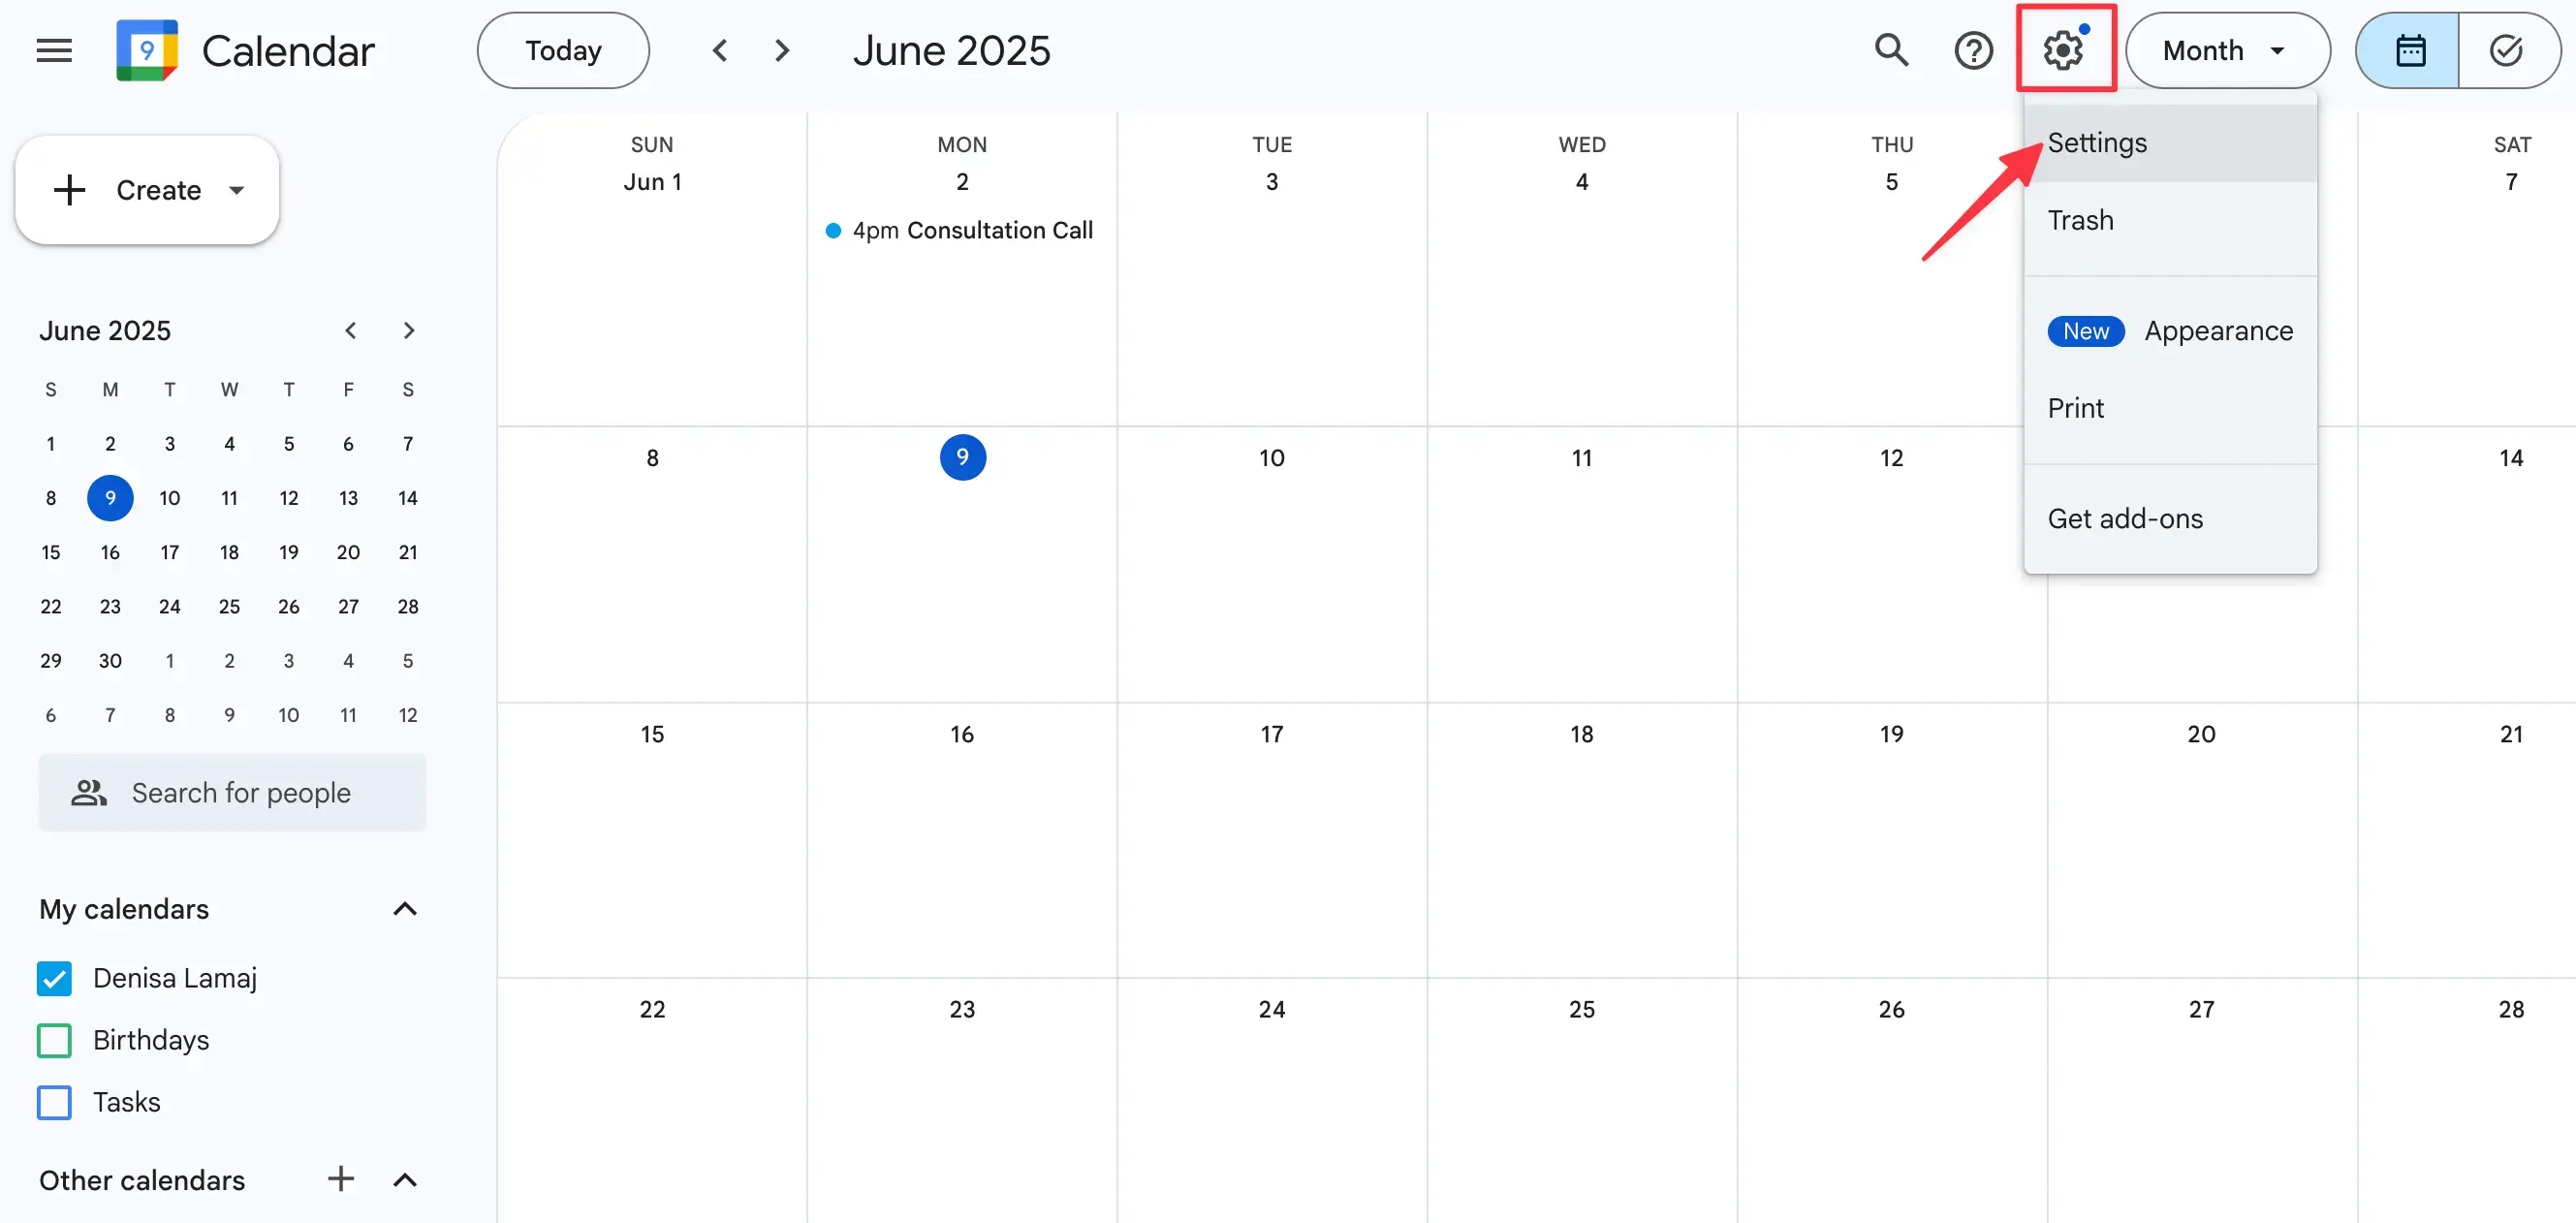The image size is (2576, 1223).
Task: Open the main menu hamburger icon
Action: [54, 51]
